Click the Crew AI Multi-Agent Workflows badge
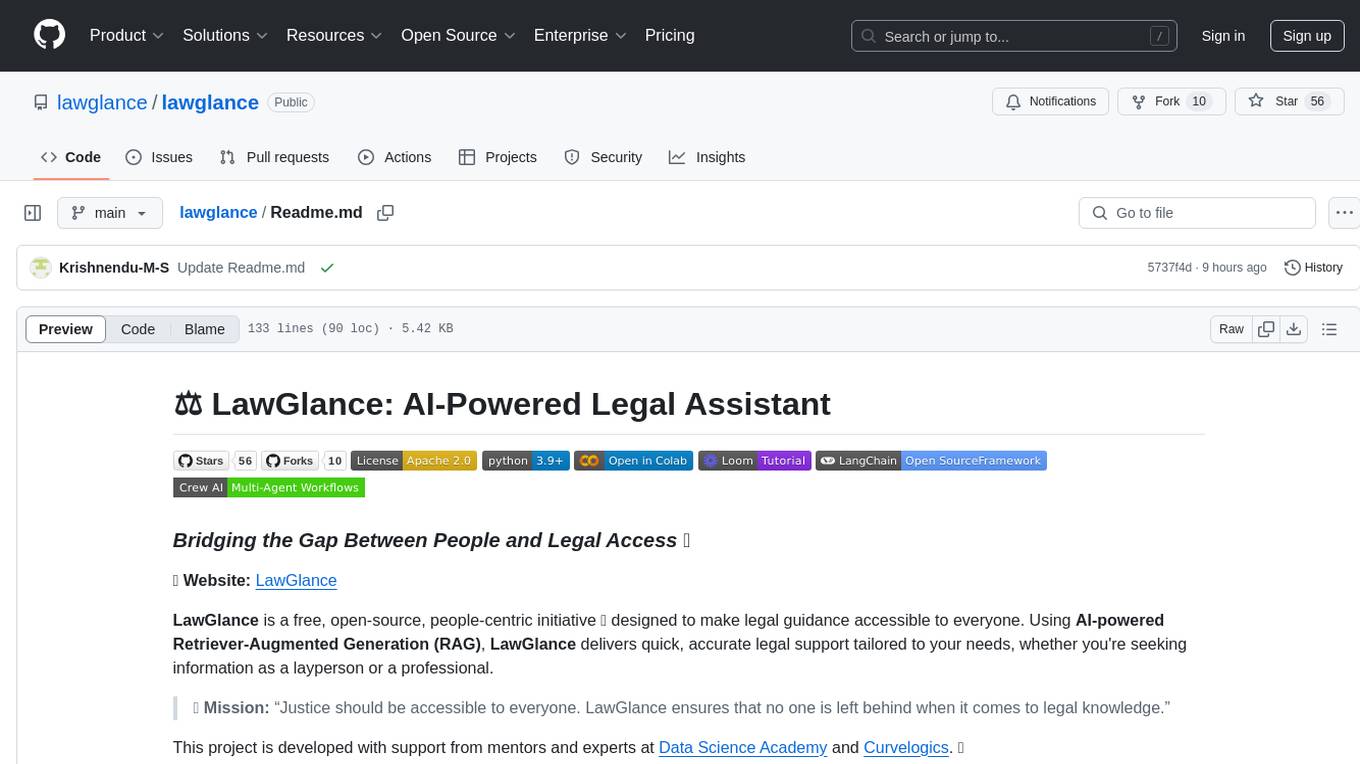This screenshot has width=1360, height=764. (x=269, y=487)
